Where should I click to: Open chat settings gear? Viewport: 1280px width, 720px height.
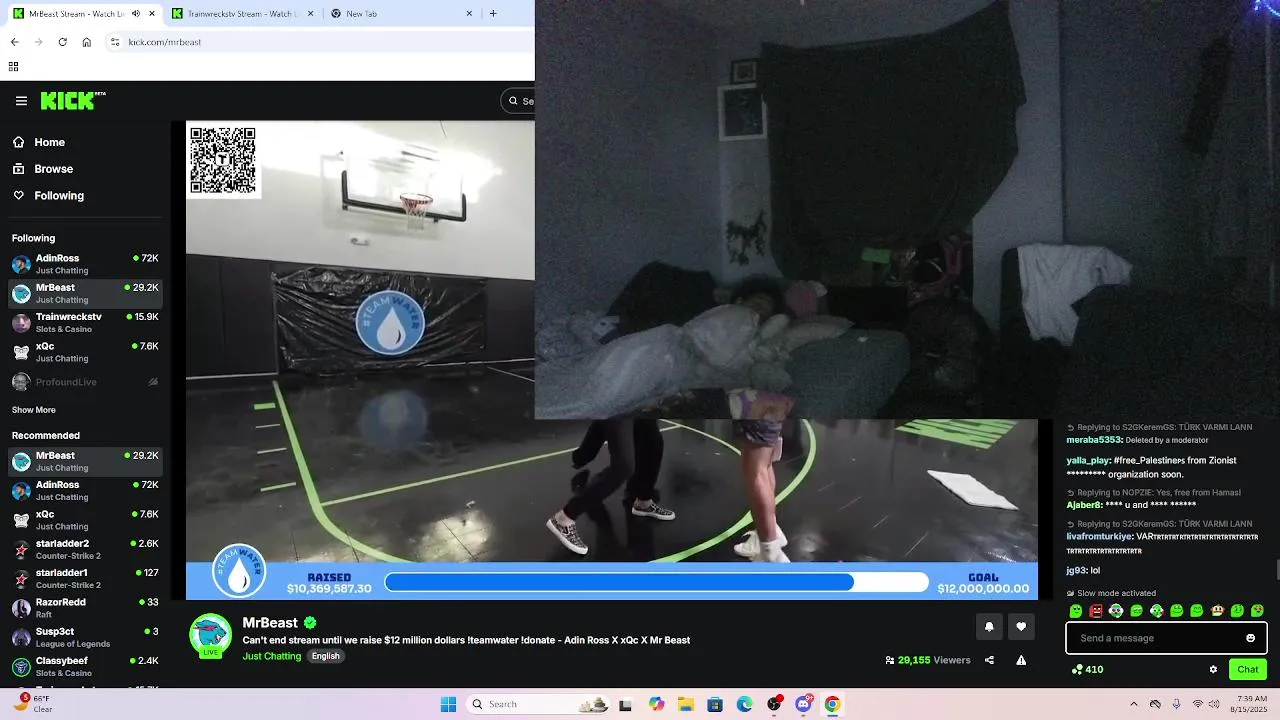[x=1213, y=670]
